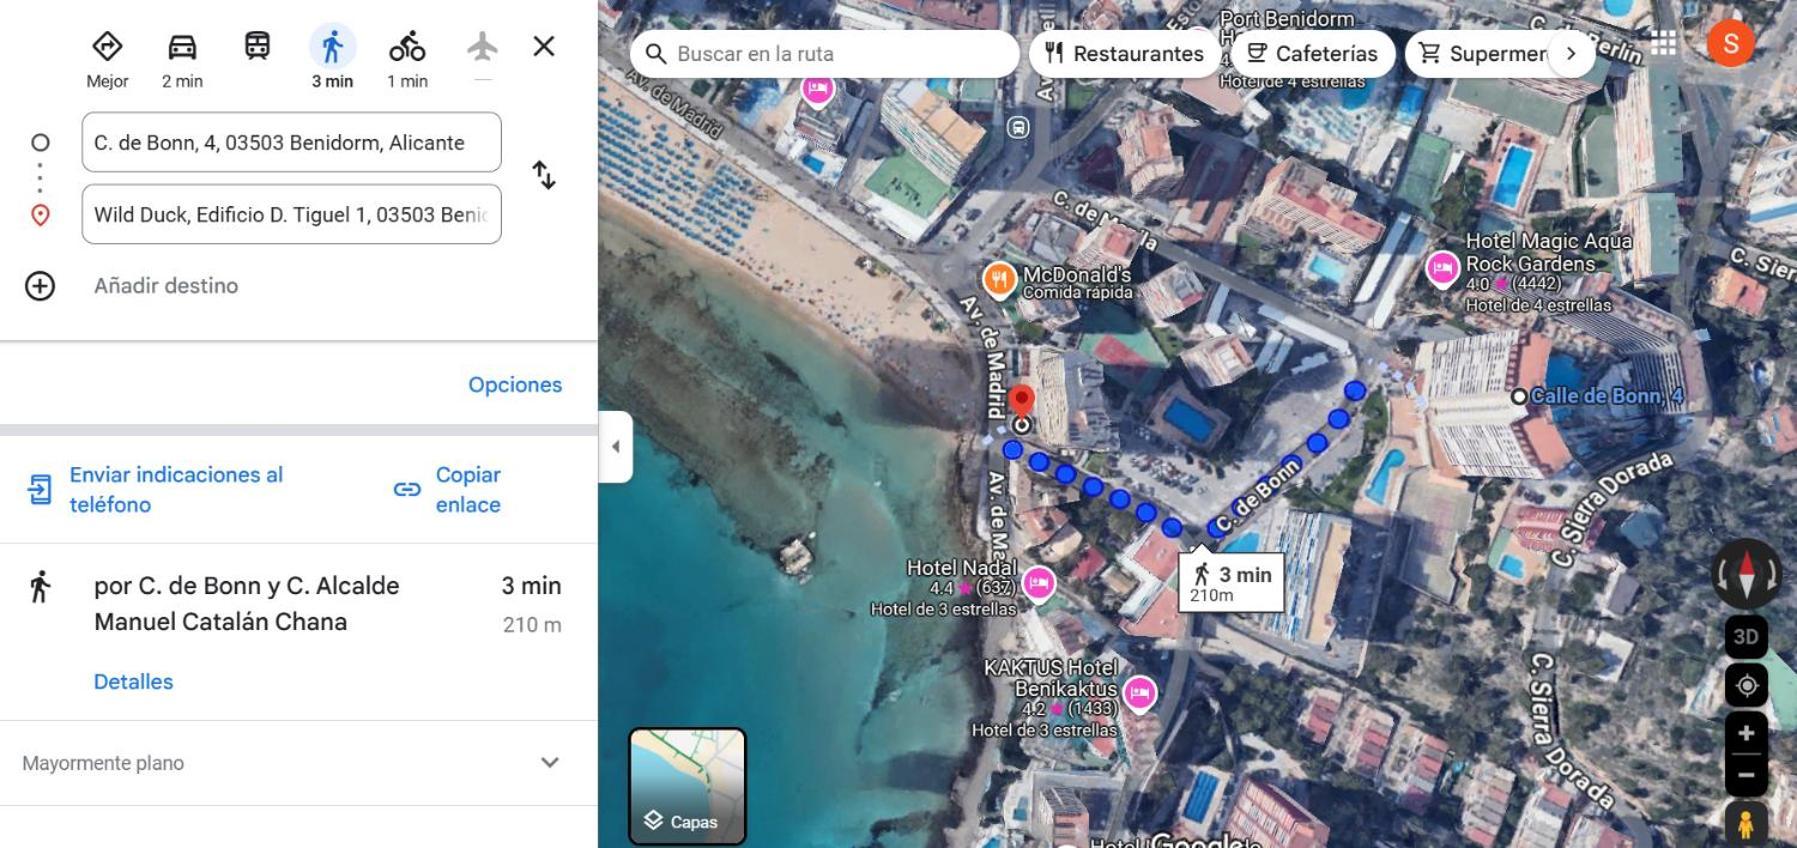The image size is (1797, 848).
Task: Close the directions panel with X
Action: click(544, 46)
